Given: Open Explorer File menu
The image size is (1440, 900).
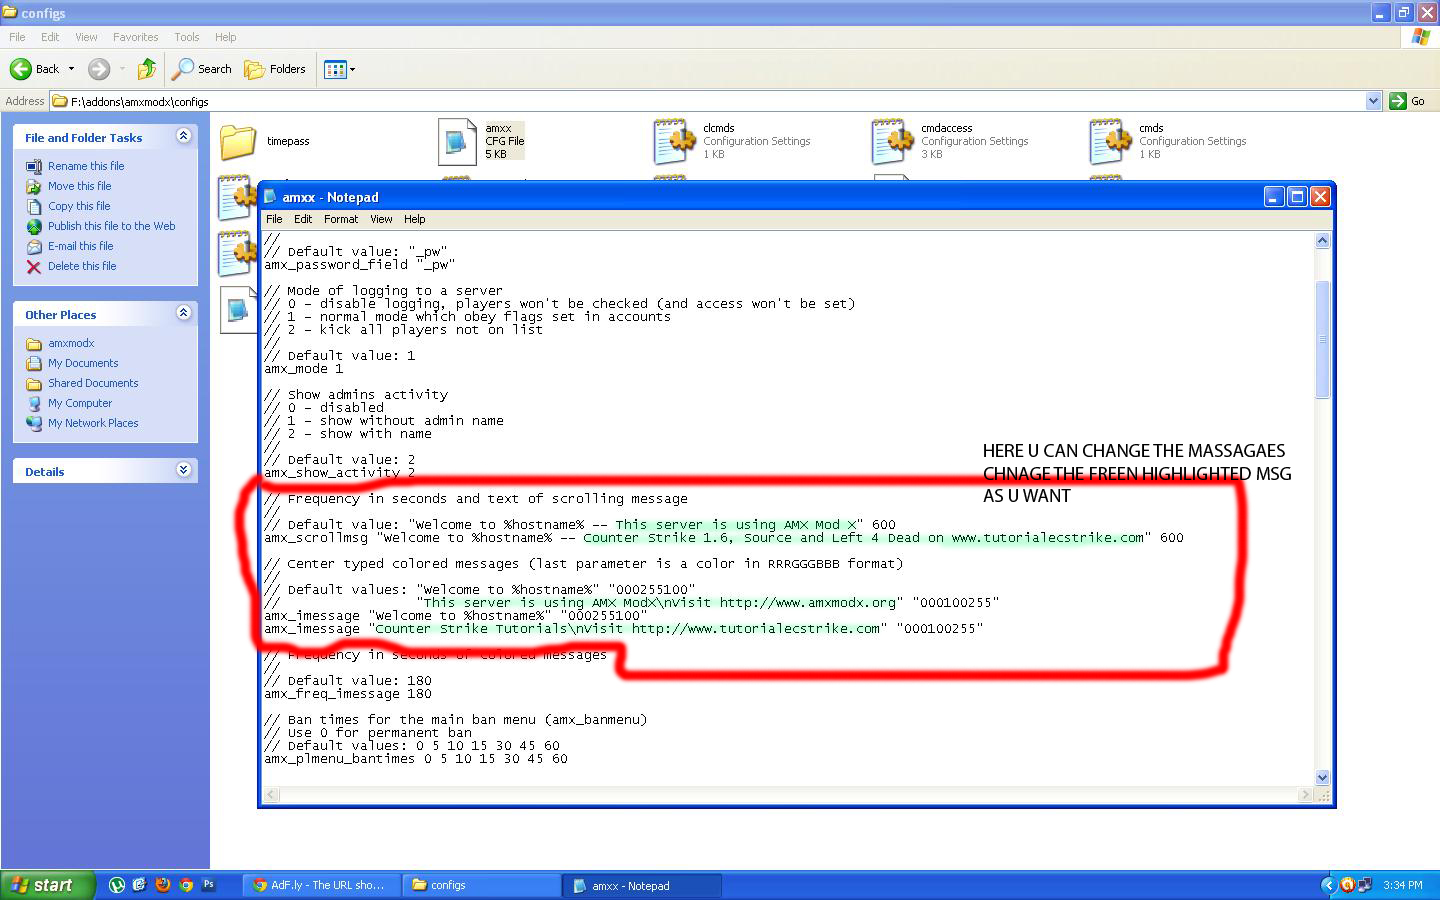Looking at the screenshot, I should pos(18,37).
